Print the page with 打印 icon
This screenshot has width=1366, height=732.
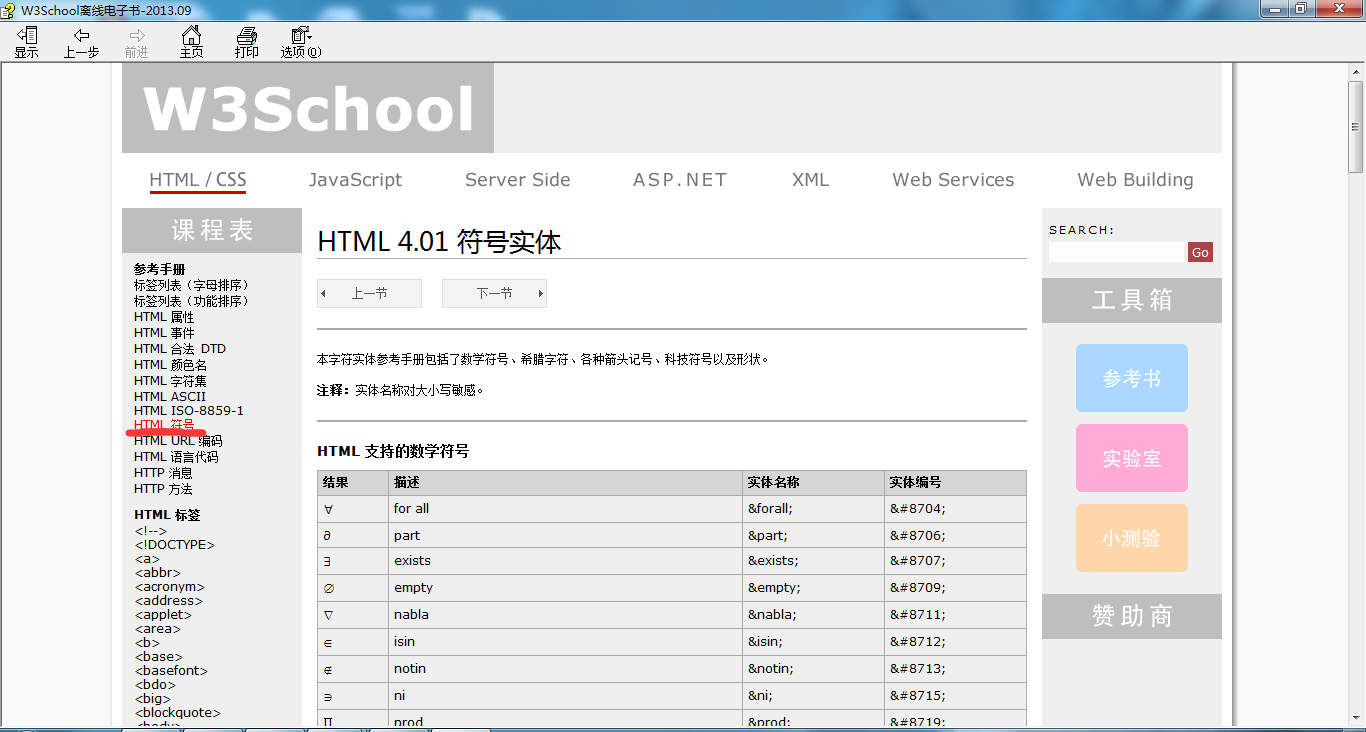click(246, 43)
